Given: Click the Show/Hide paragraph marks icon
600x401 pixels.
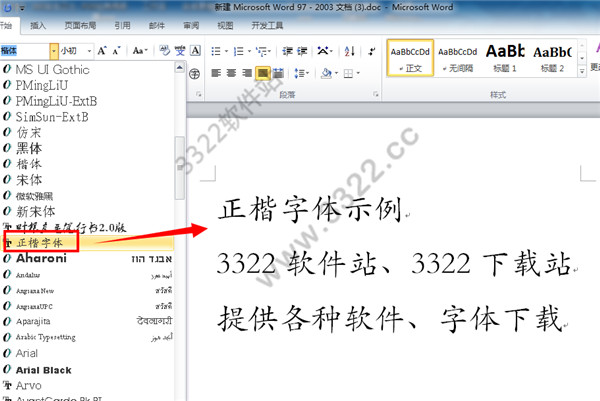Looking at the screenshot, I should click(371, 51).
